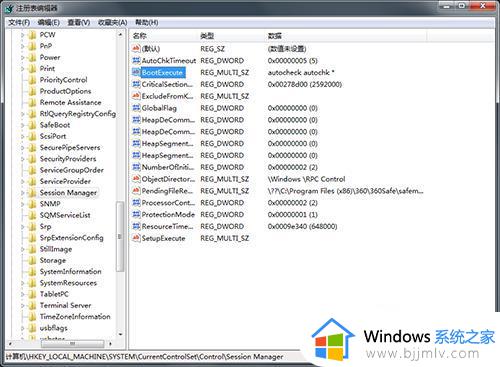The width and height of the screenshot is (500, 367).
Task: Click the string icon beside (默认) value
Action: click(136, 49)
